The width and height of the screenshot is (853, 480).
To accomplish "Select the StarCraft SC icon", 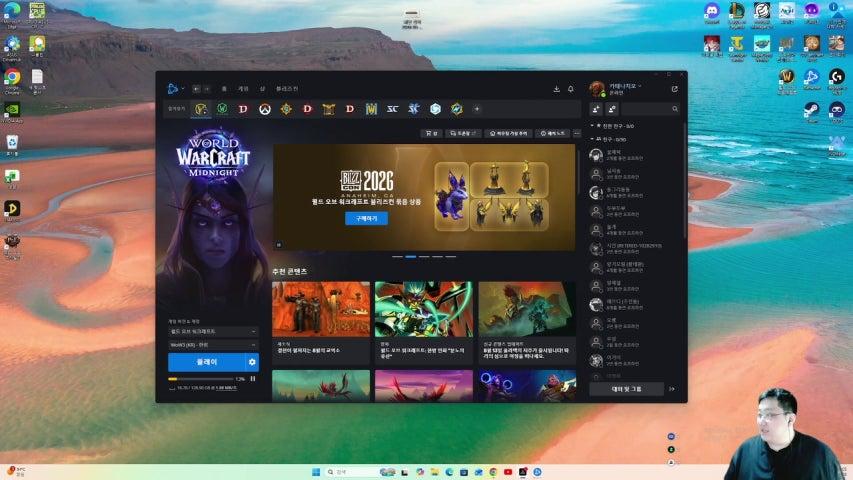I will pyautogui.click(x=392, y=109).
